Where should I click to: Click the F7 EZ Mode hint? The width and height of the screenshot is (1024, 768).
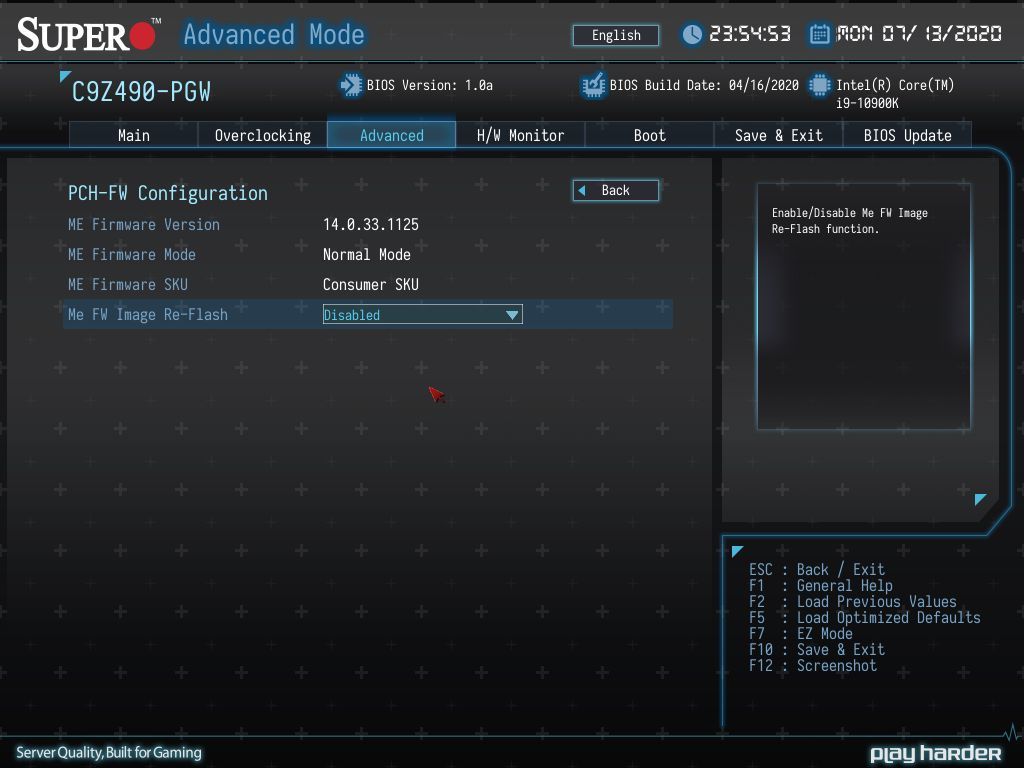tap(801, 633)
